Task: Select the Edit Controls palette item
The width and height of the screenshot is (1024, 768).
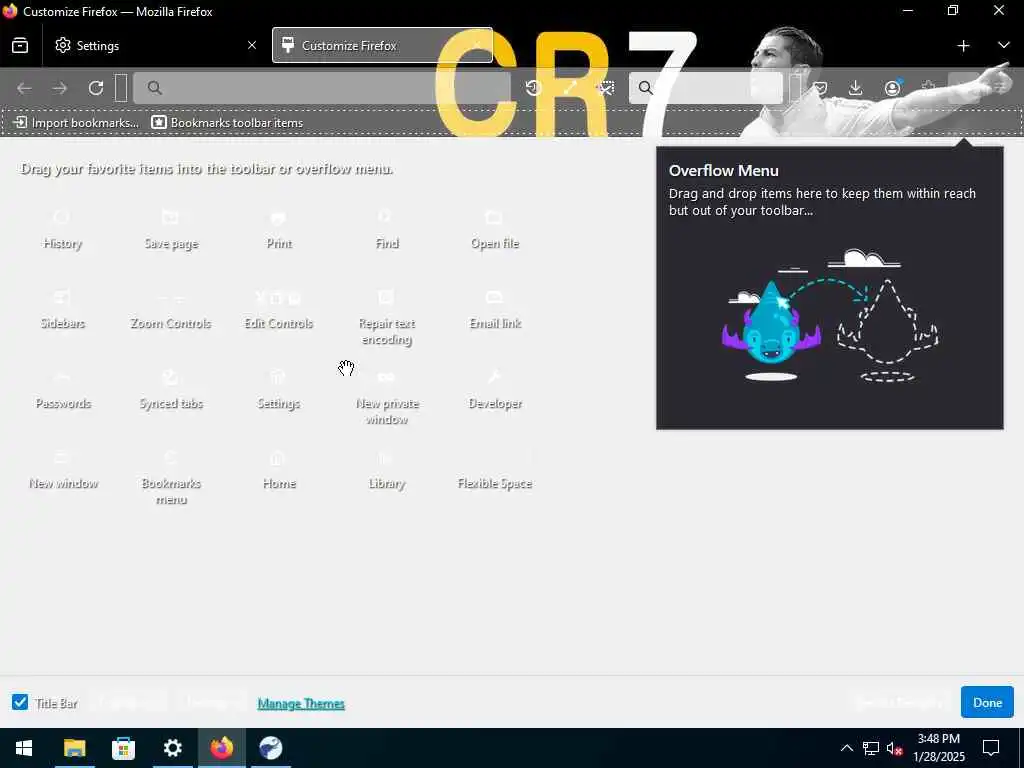Action: tap(279, 311)
